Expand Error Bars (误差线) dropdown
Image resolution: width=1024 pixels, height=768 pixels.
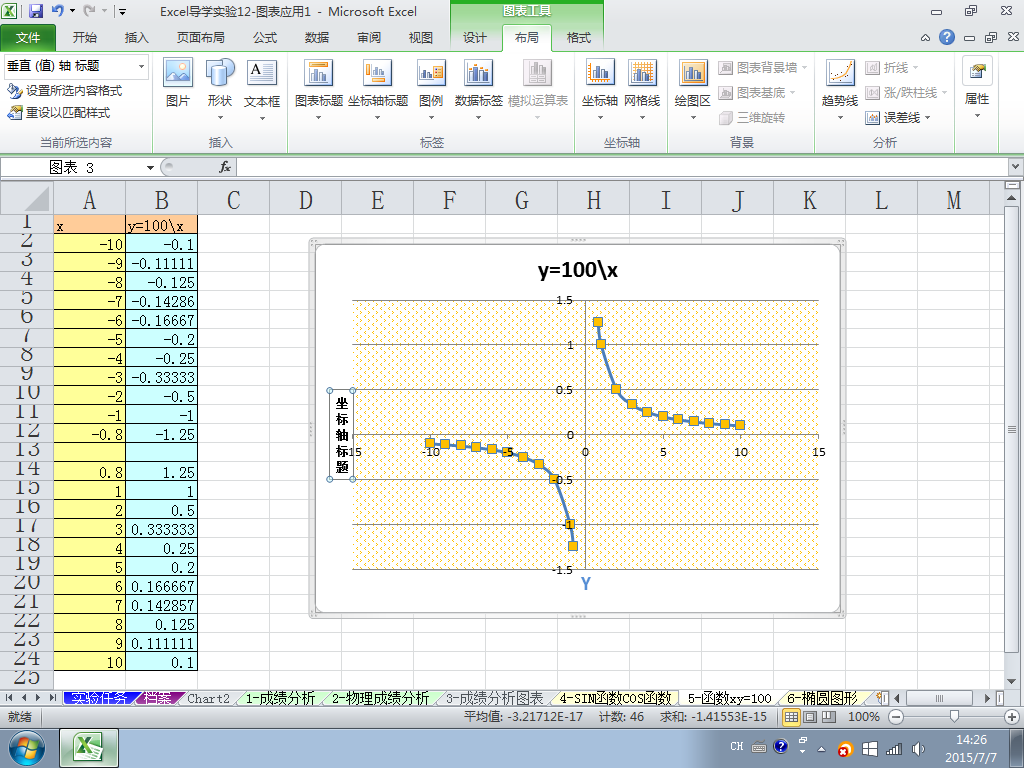tap(897, 118)
